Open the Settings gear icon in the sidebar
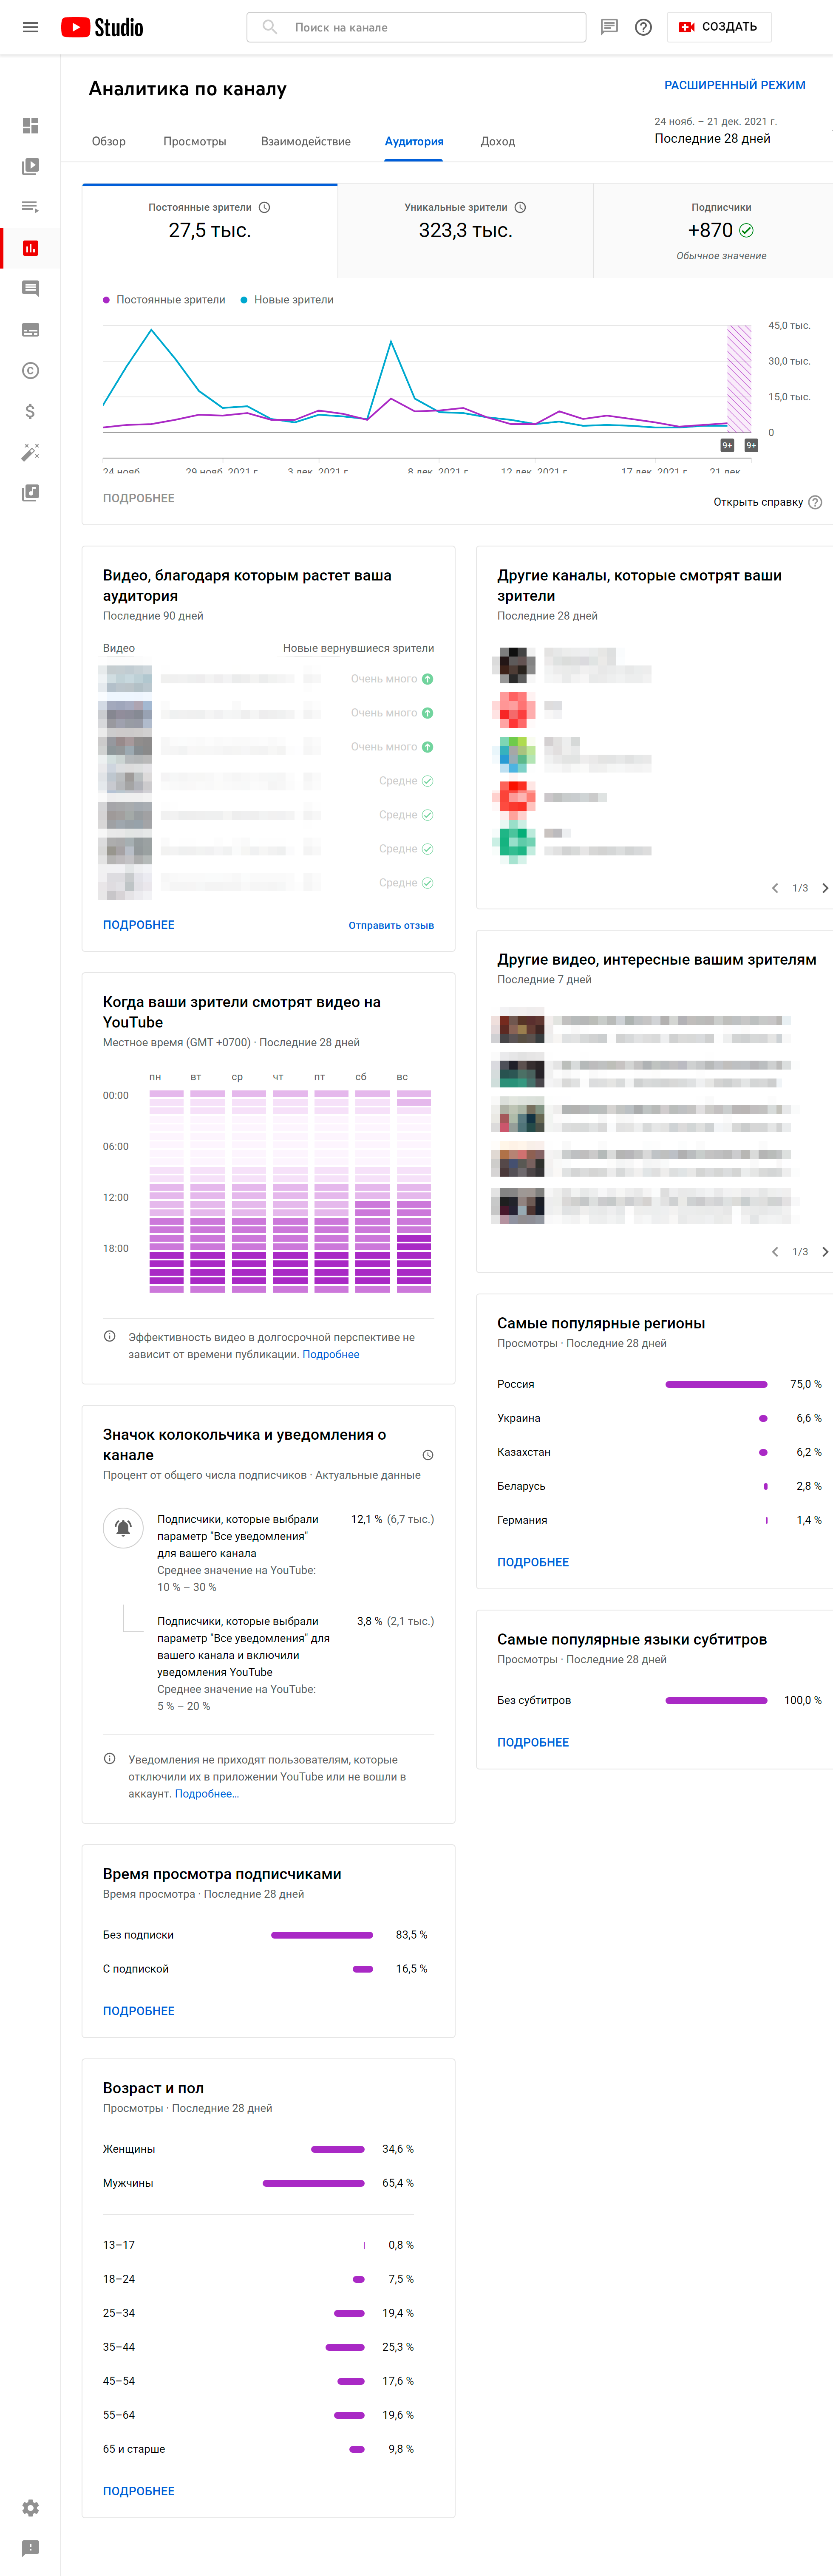 (30, 2507)
